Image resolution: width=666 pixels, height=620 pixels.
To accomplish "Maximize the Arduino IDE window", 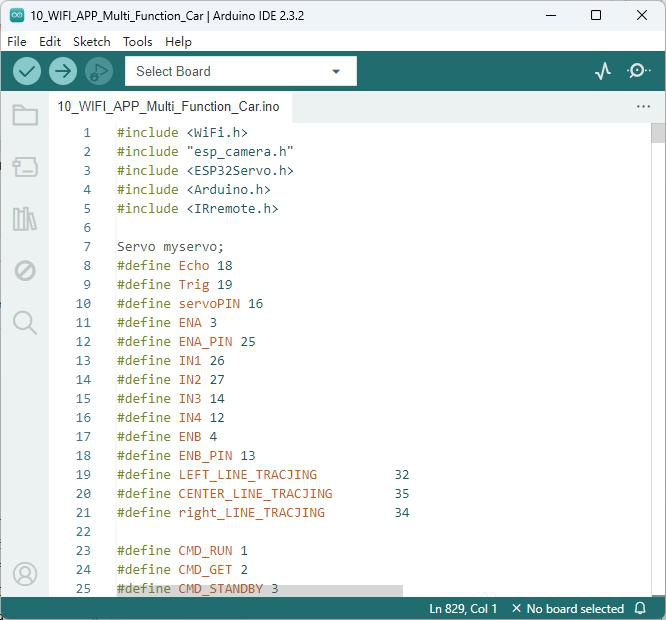I will pyautogui.click(x=596, y=15).
